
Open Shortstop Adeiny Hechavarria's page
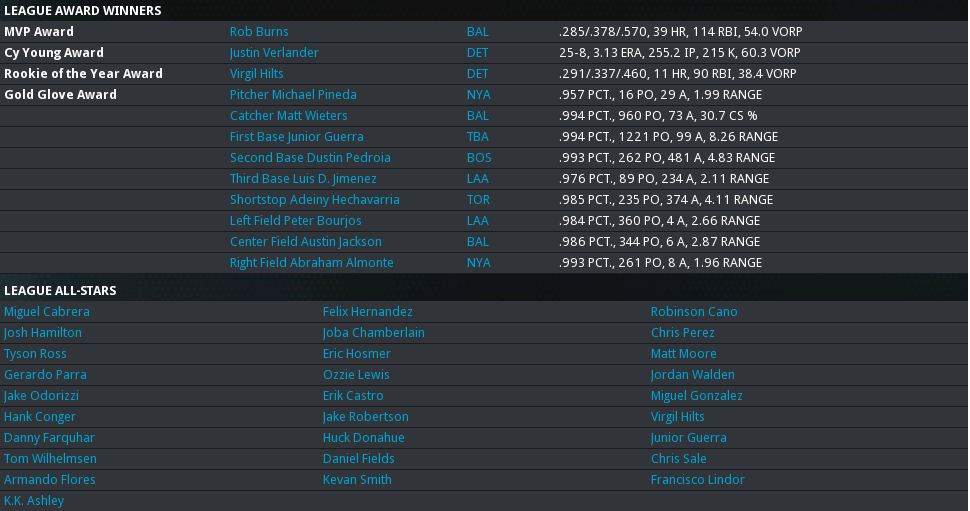(314, 200)
